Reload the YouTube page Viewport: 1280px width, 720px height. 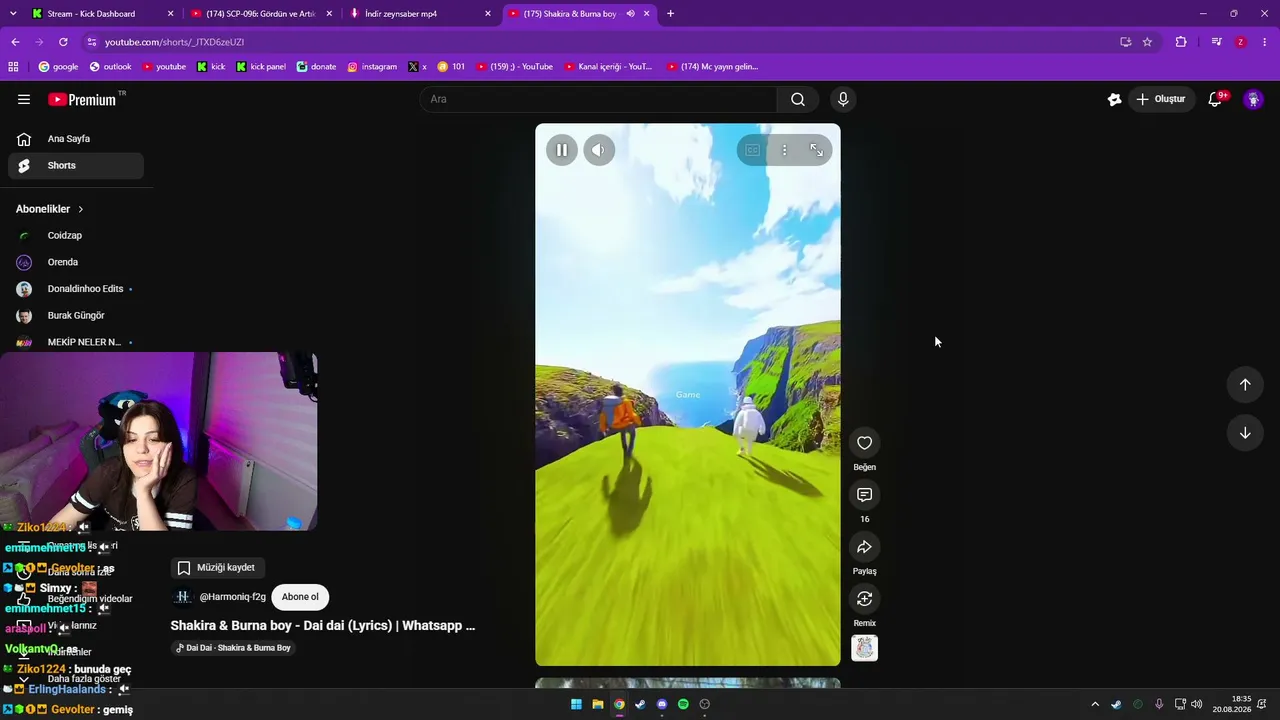pos(63,42)
